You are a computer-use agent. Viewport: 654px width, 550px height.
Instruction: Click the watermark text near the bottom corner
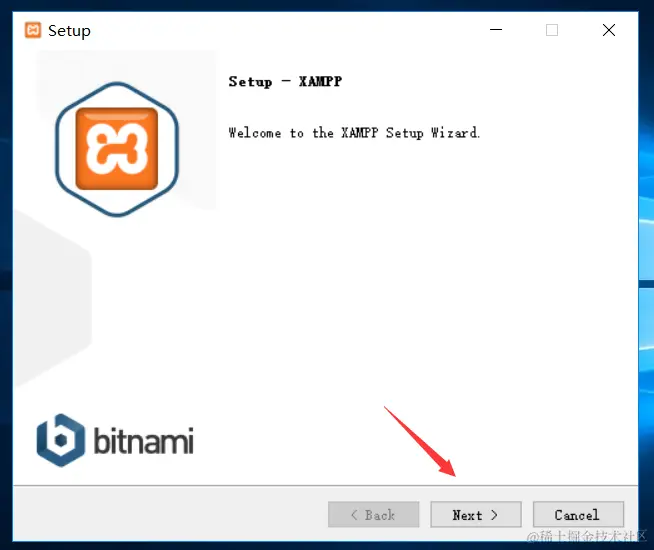(x=587, y=536)
